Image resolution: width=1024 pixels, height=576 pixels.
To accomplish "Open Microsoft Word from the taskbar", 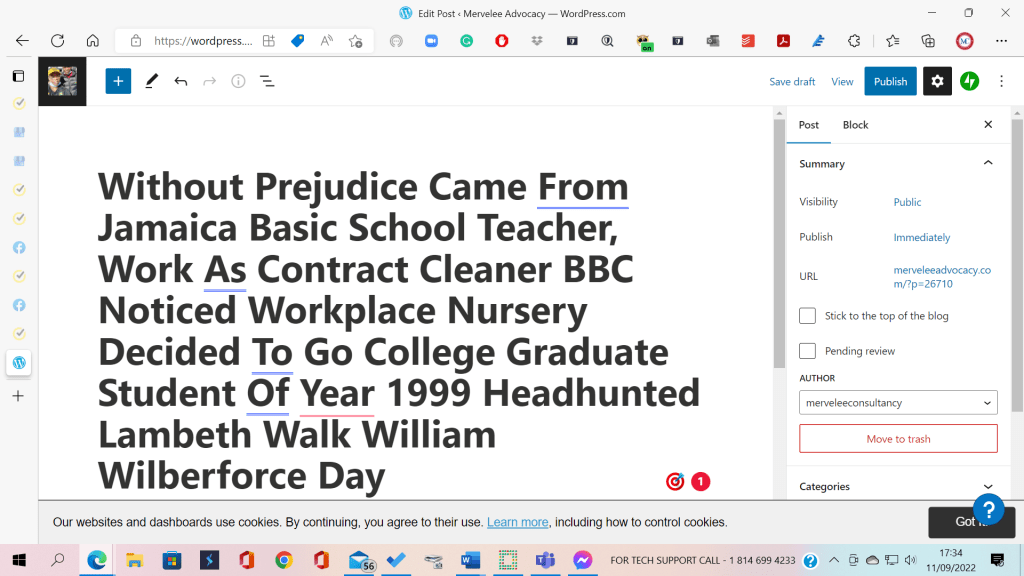I will coord(470,560).
